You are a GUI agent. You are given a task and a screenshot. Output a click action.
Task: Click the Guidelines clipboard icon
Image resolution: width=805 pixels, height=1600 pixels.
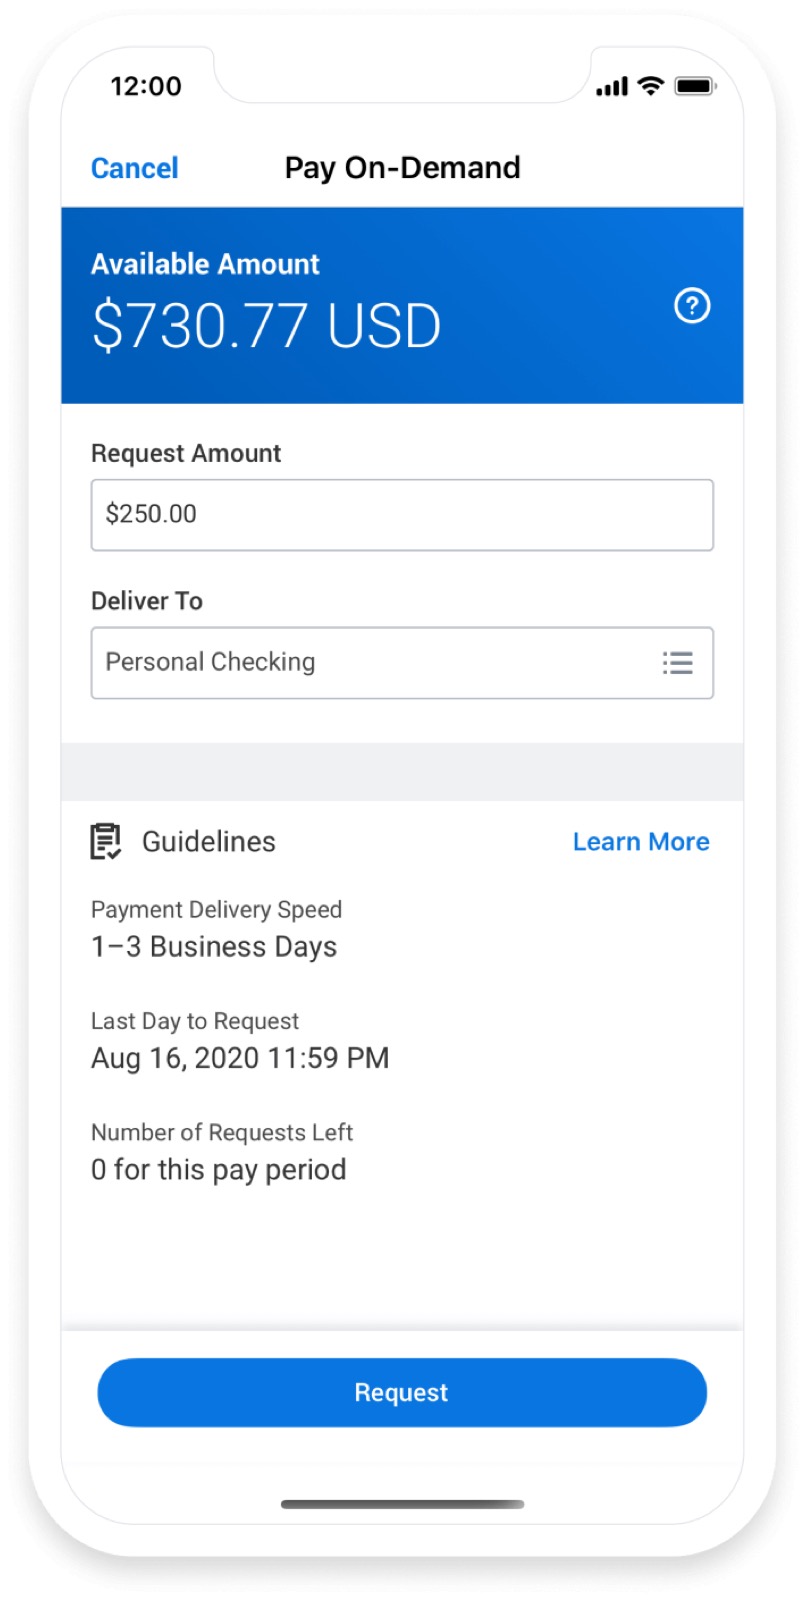[106, 841]
